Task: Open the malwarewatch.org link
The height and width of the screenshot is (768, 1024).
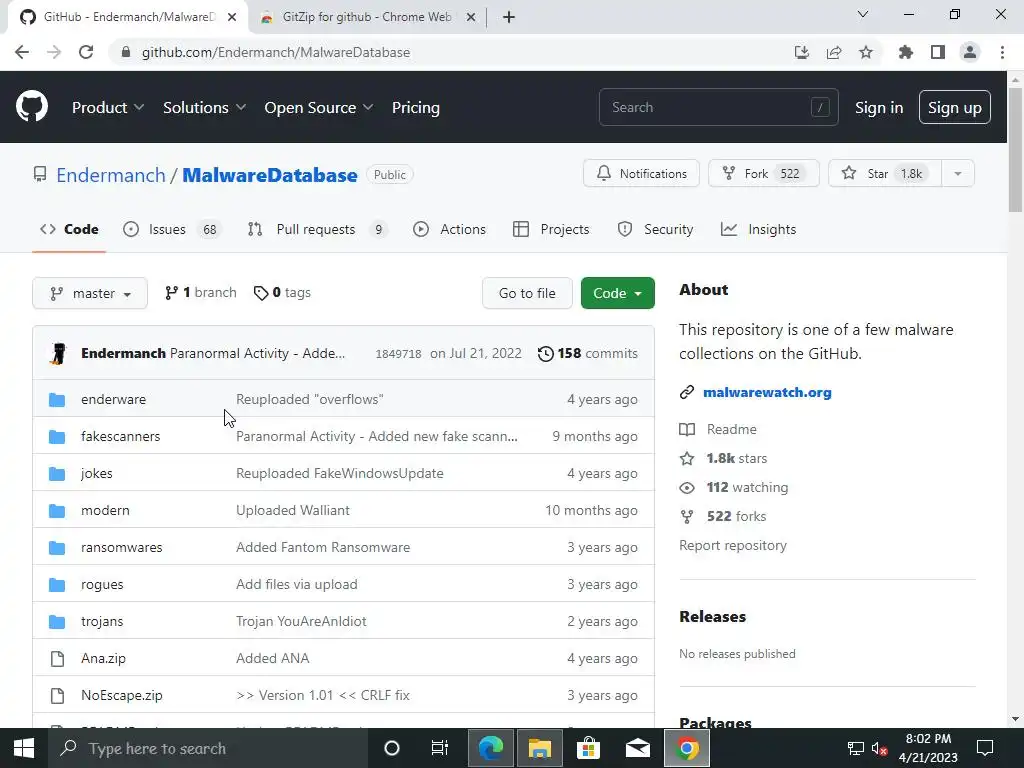Action: (x=767, y=392)
